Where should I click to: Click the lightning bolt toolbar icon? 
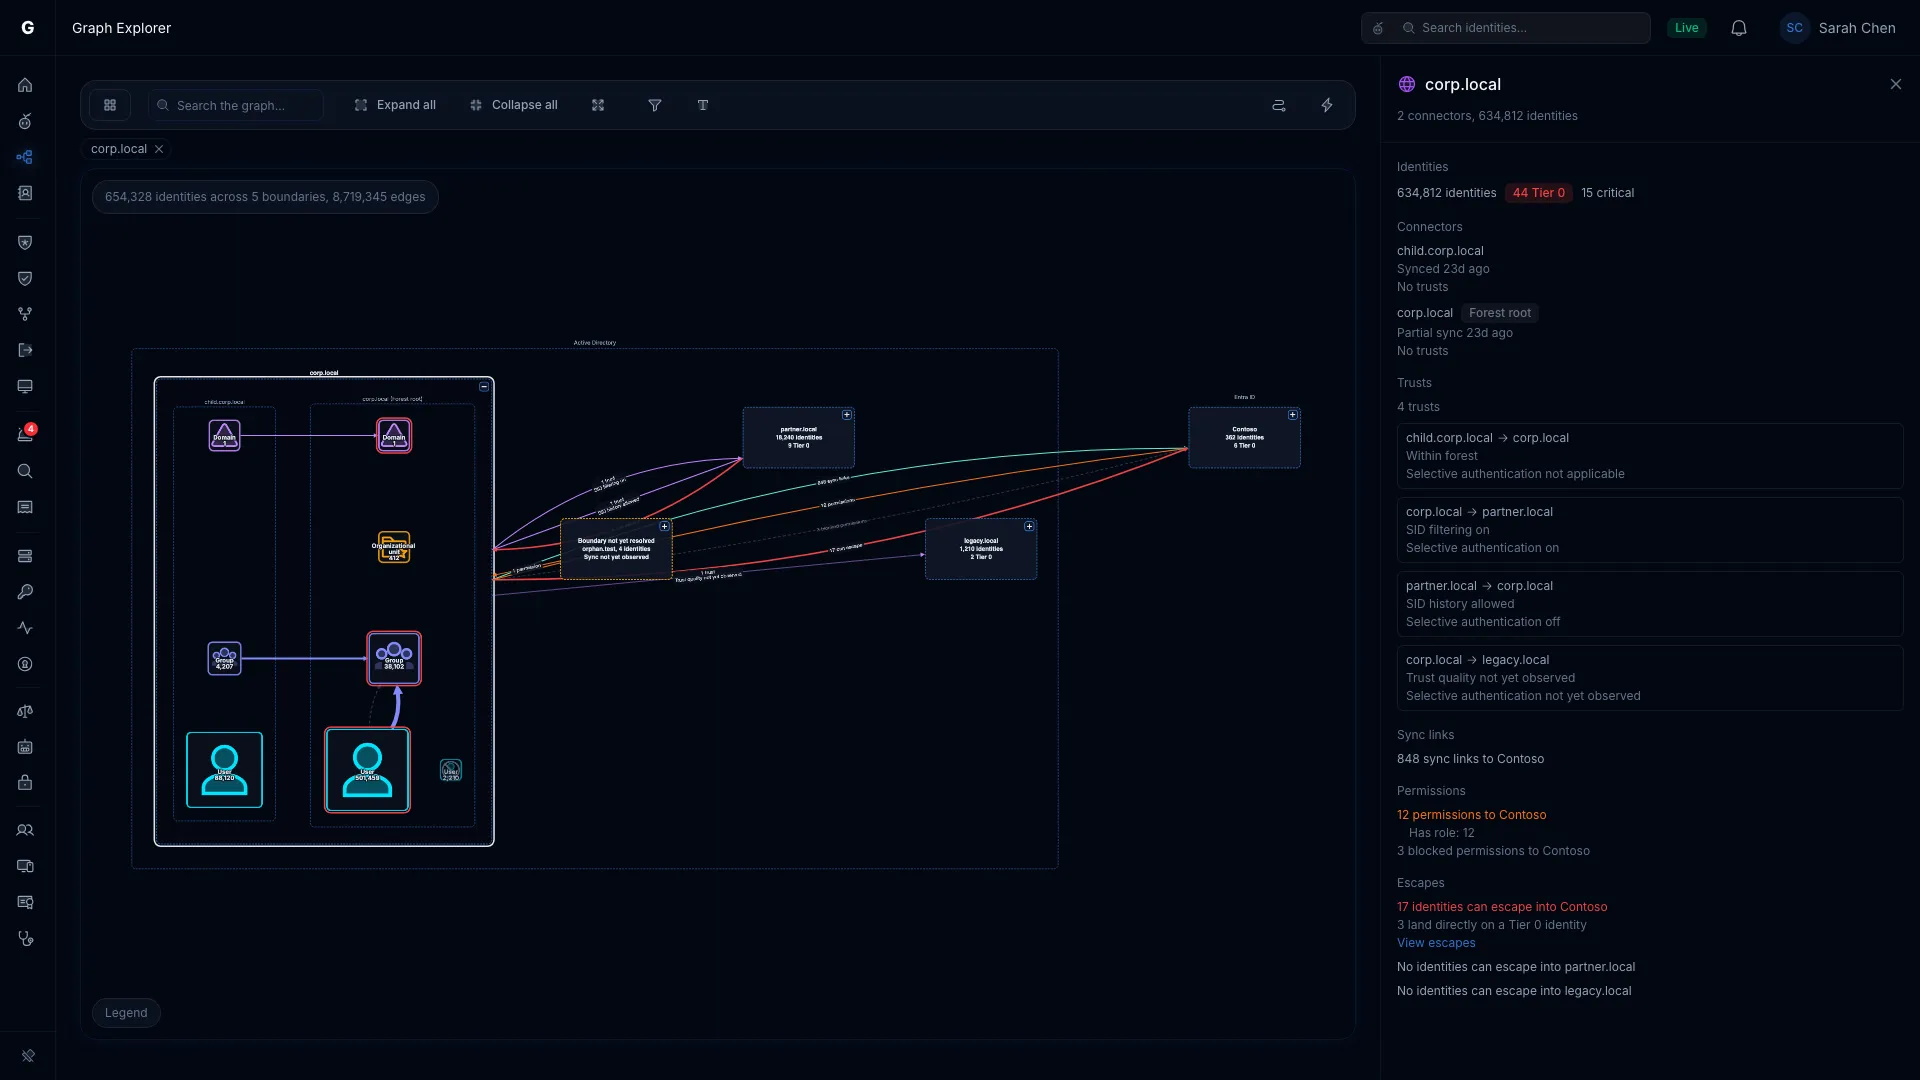point(1327,105)
